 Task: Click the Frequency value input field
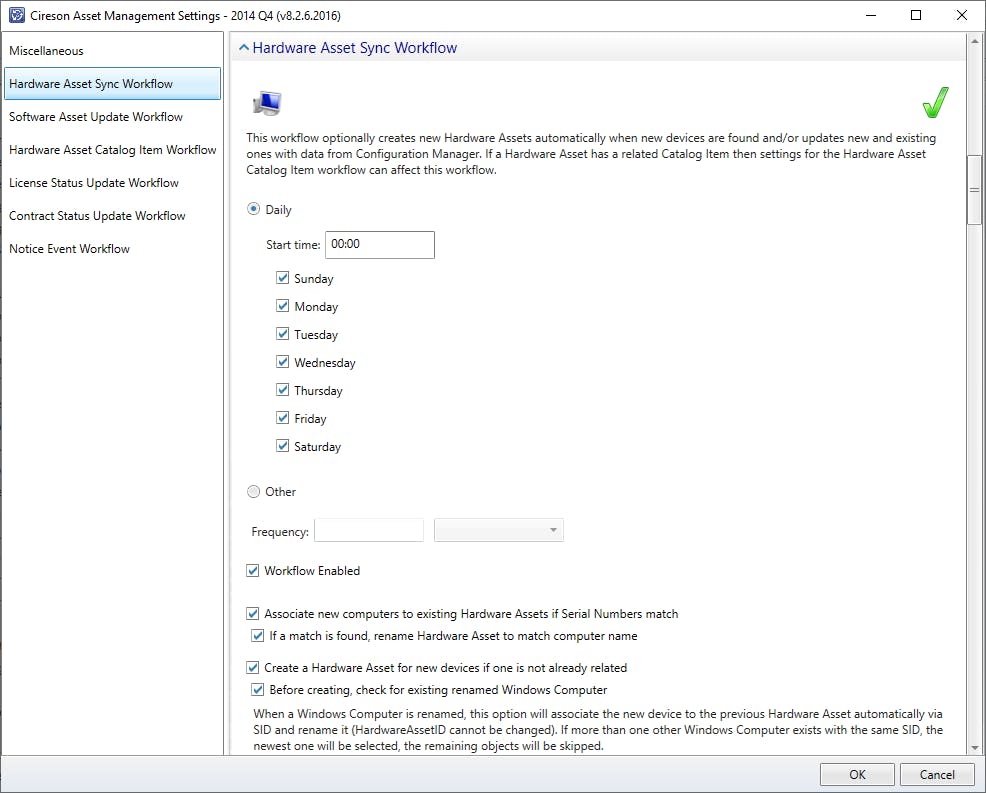[369, 530]
